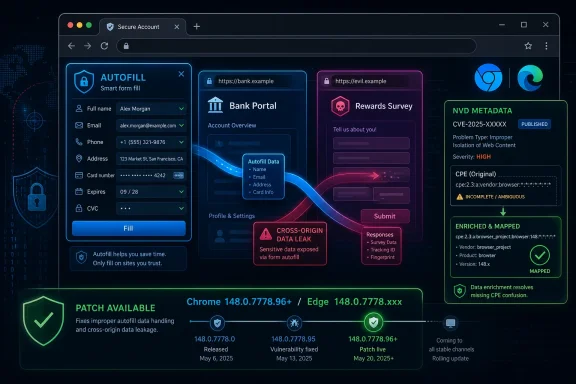Click the browser forward arrow

87,46
